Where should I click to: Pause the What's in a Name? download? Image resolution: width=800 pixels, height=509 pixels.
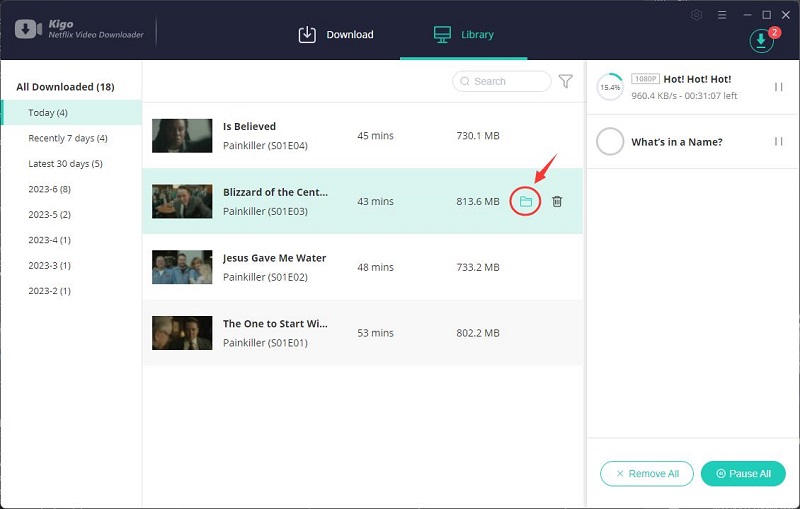pyautogui.click(x=779, y=141)
